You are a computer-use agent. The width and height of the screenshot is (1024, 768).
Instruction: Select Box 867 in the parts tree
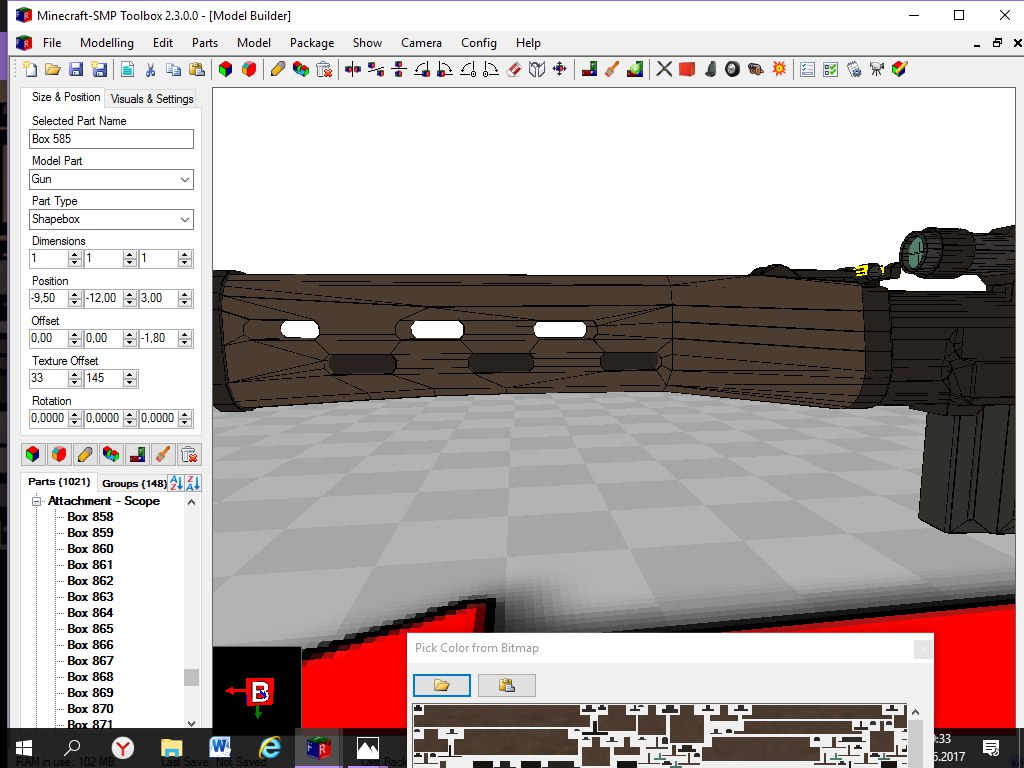click(90, 661)
